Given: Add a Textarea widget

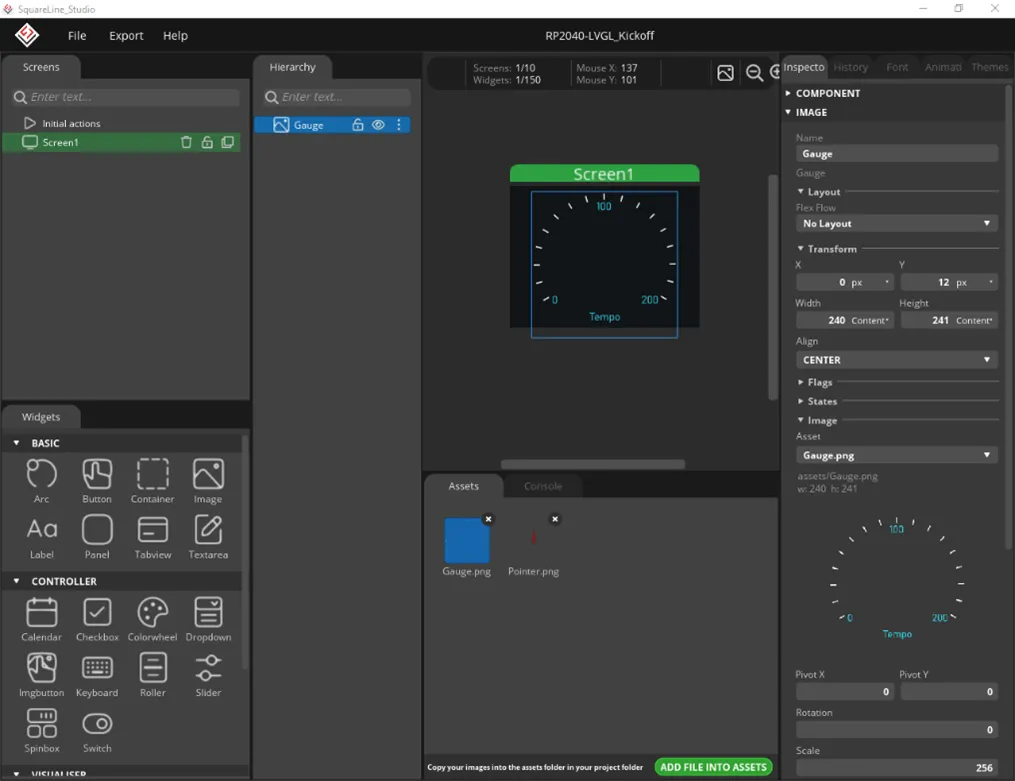Looking at the screenshot, I should [208, 536].
